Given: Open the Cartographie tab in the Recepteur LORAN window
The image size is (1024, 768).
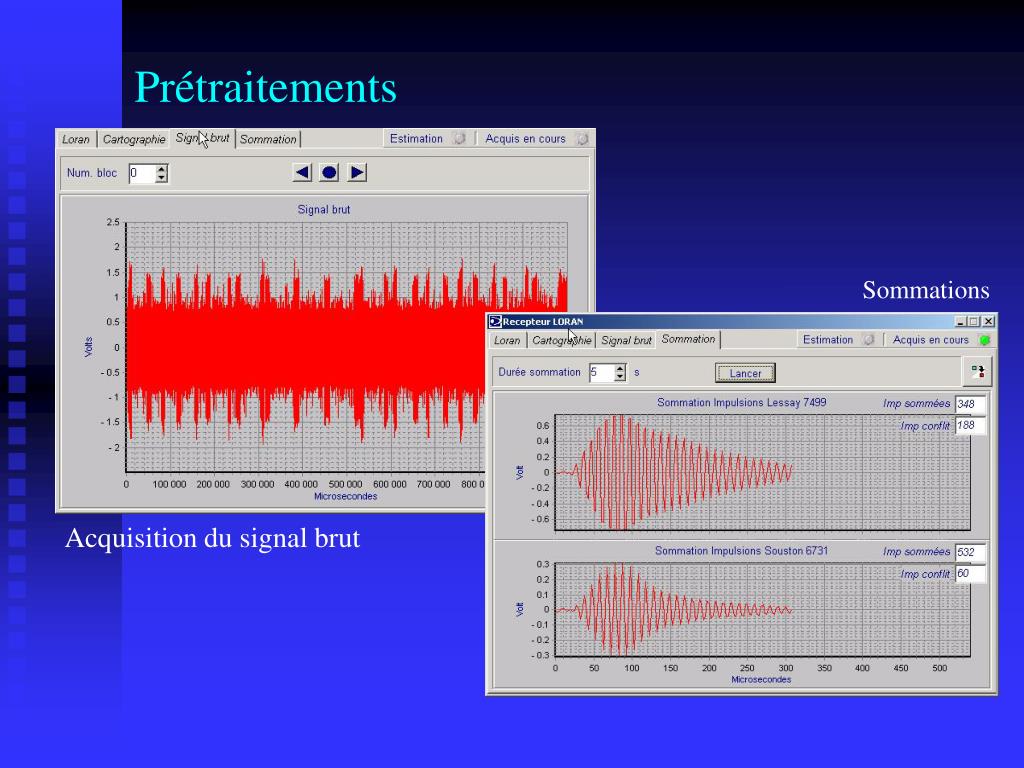Looking at the screenshot, I should (x=562, y=340).
